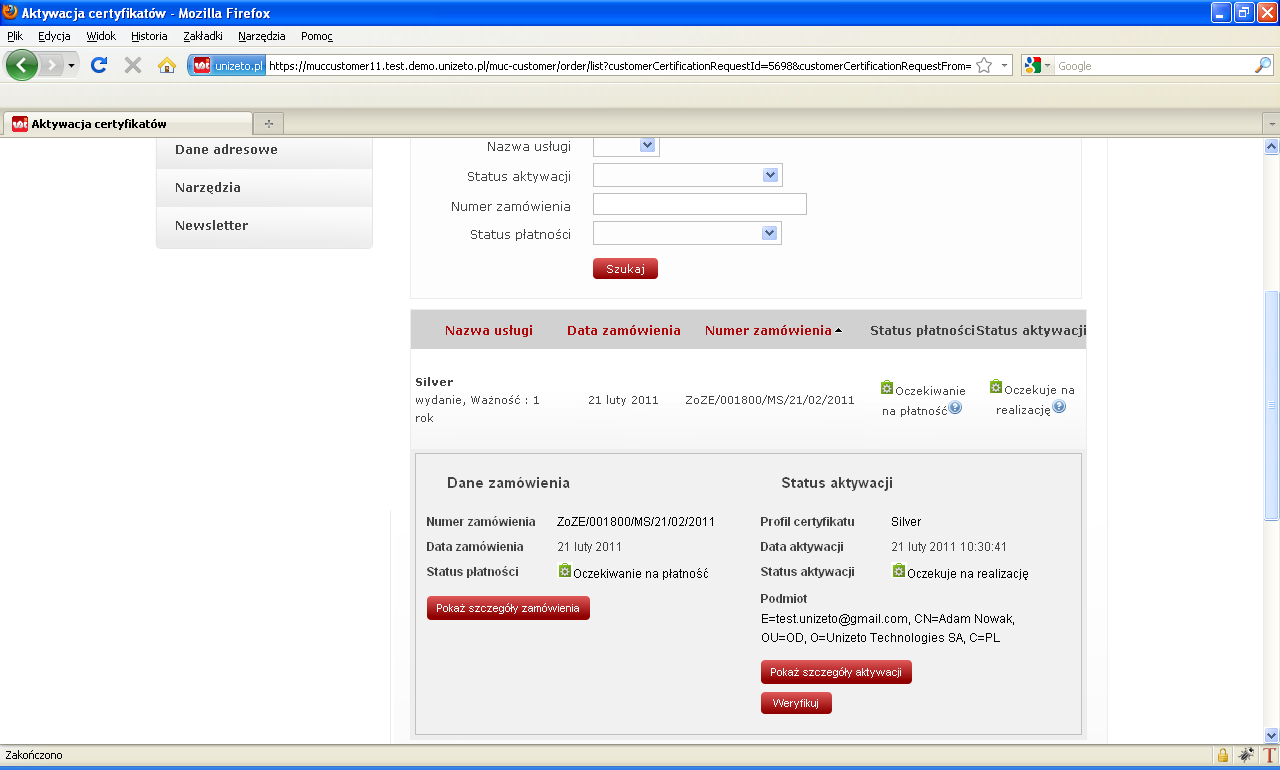
Task: Open the search engine selection dropdown
Action: click(x=1048, y=66)
